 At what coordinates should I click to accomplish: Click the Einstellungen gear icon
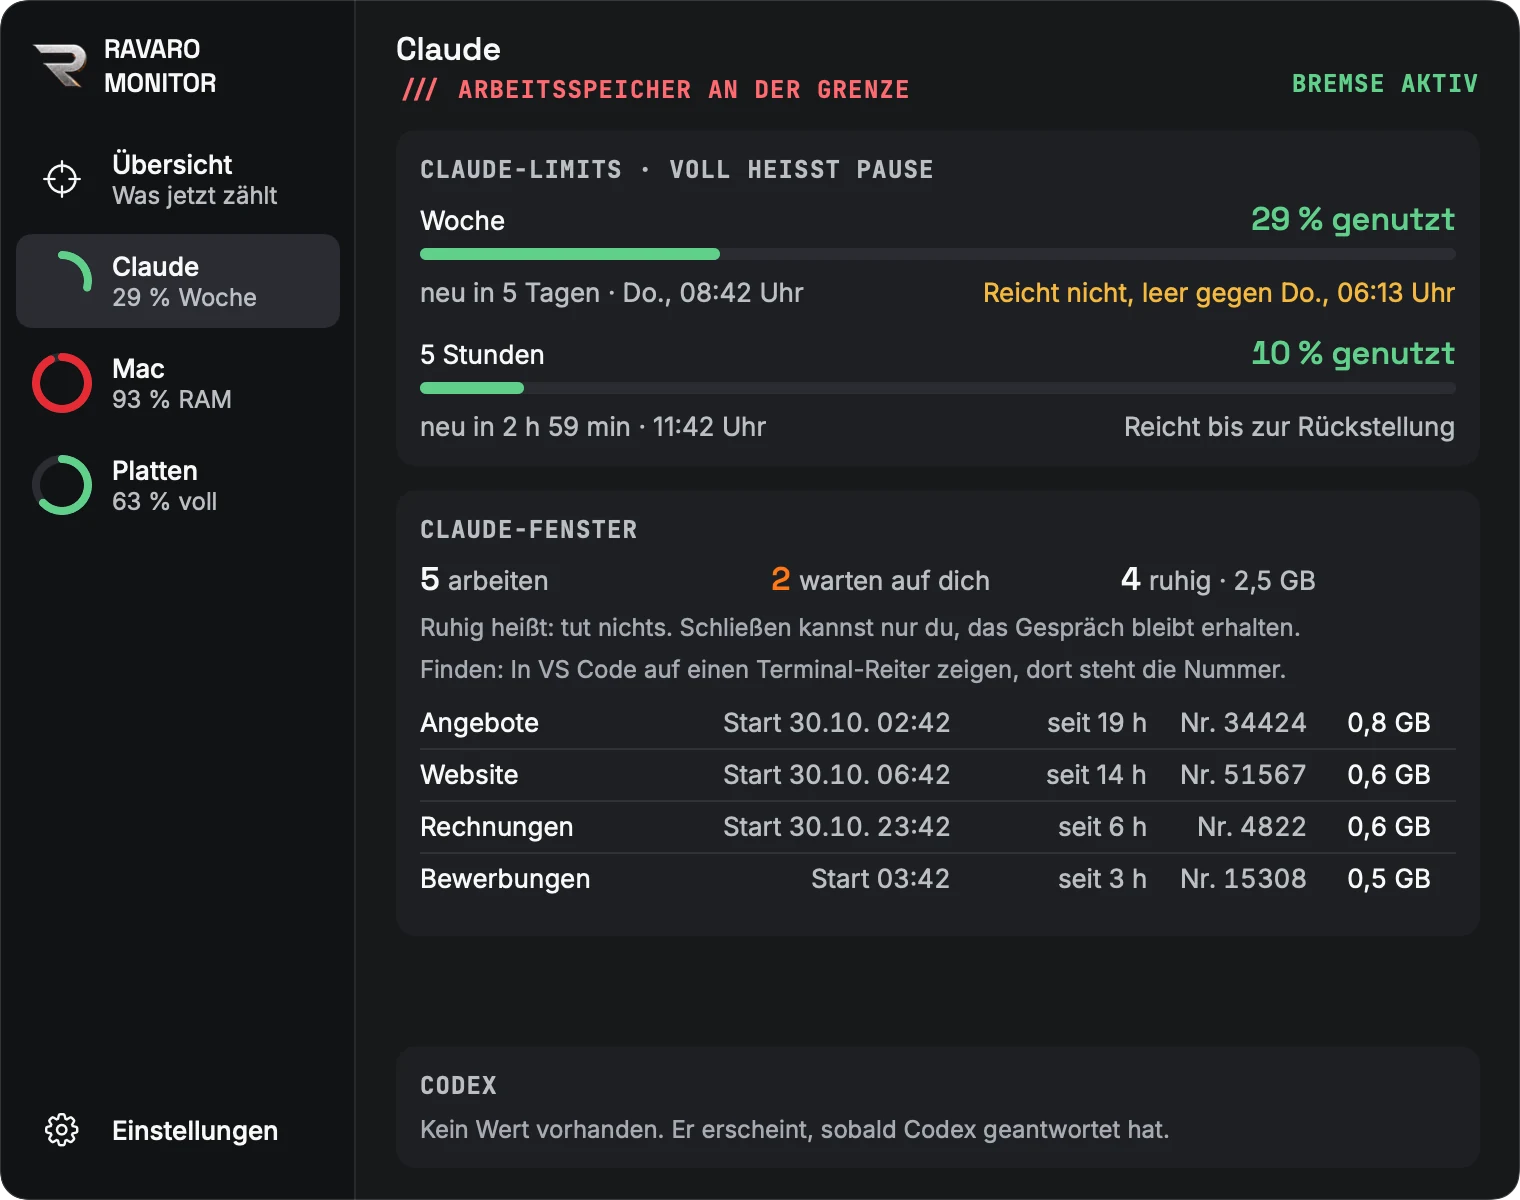[x=62, y=1129]
